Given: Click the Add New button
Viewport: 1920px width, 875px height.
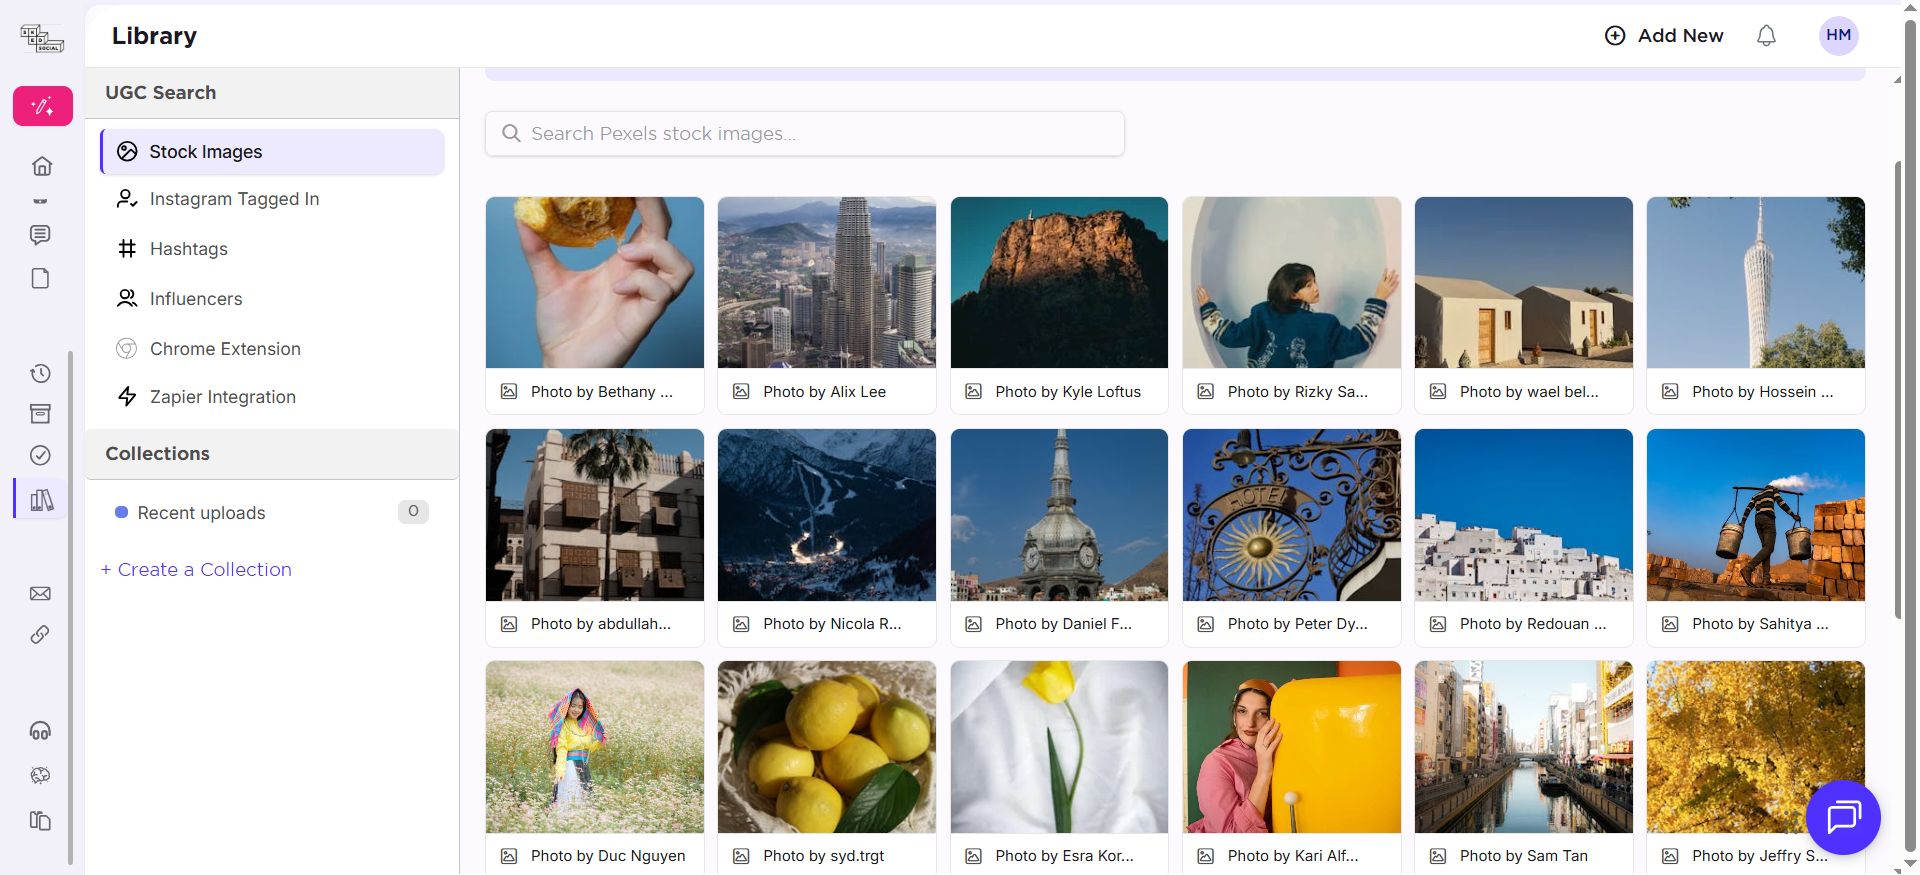Looking at the screenshot, I should point(1664,36).
